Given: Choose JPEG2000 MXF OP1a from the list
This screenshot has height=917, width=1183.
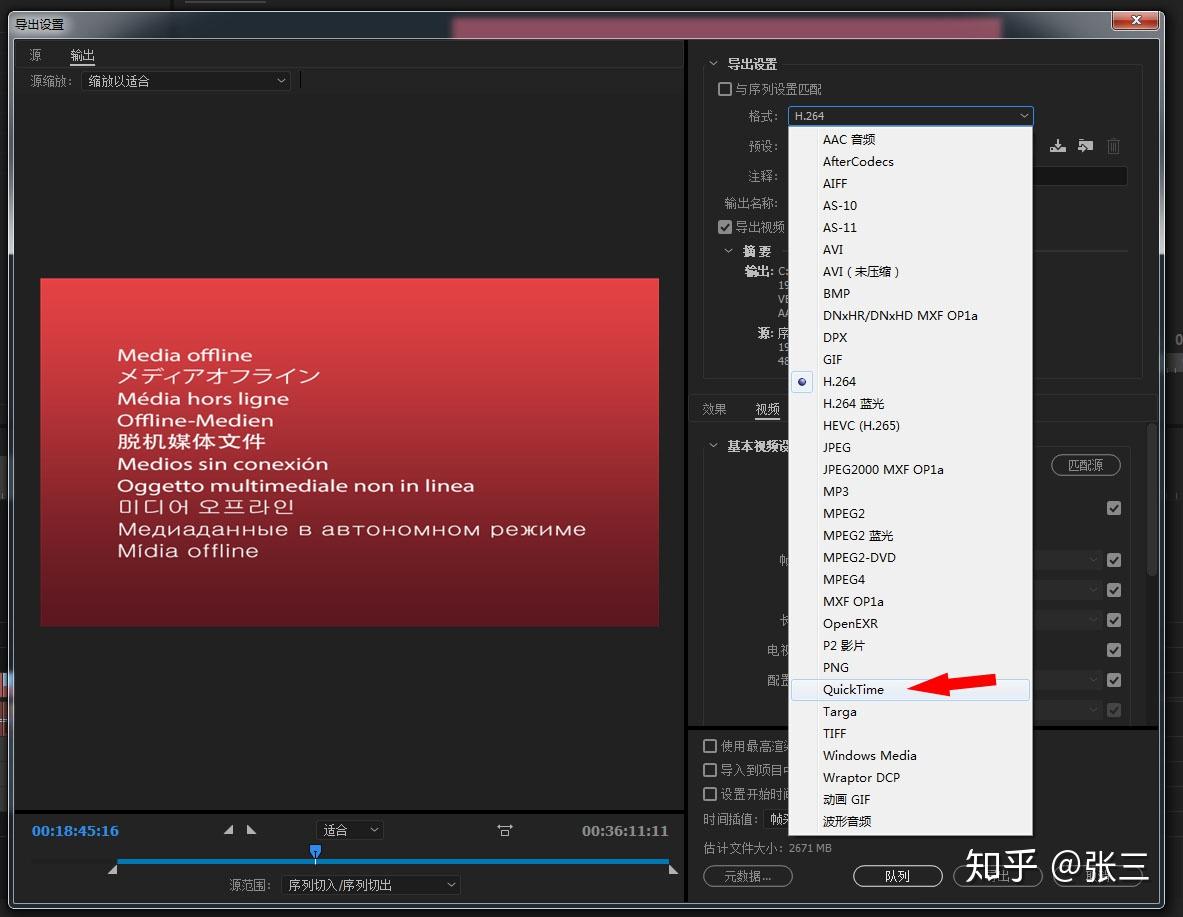Looking at the screenshot, I should coord(911,469).
